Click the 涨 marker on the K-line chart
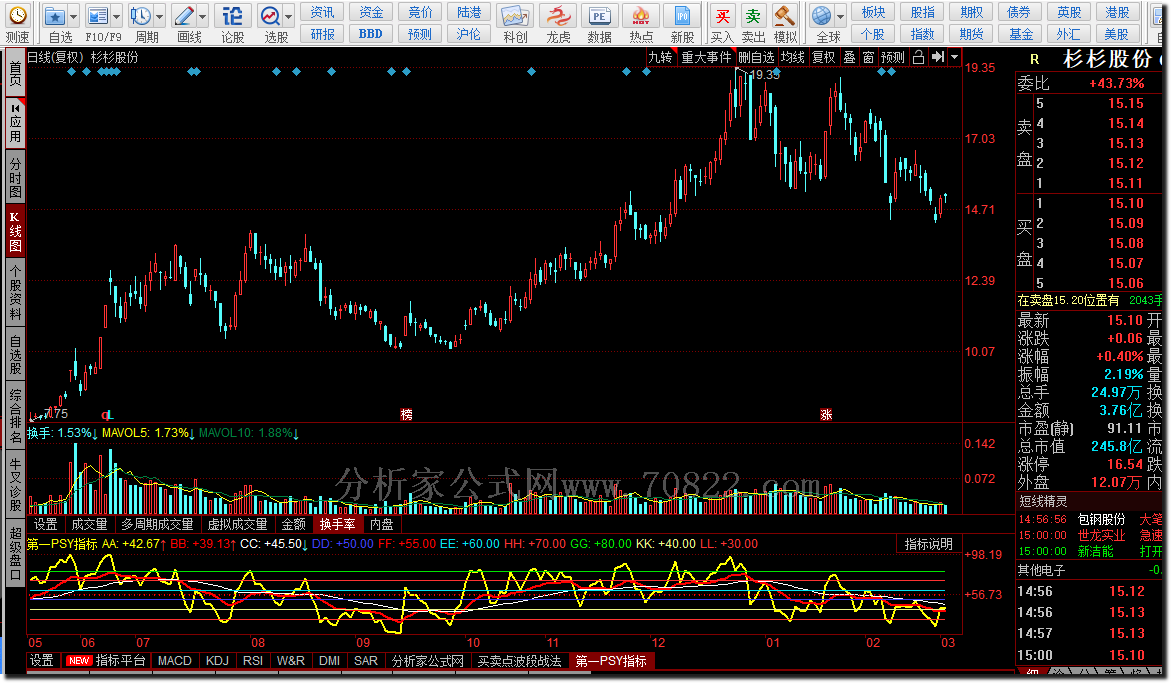The image size is (1172, 683). tap(826, 415)
